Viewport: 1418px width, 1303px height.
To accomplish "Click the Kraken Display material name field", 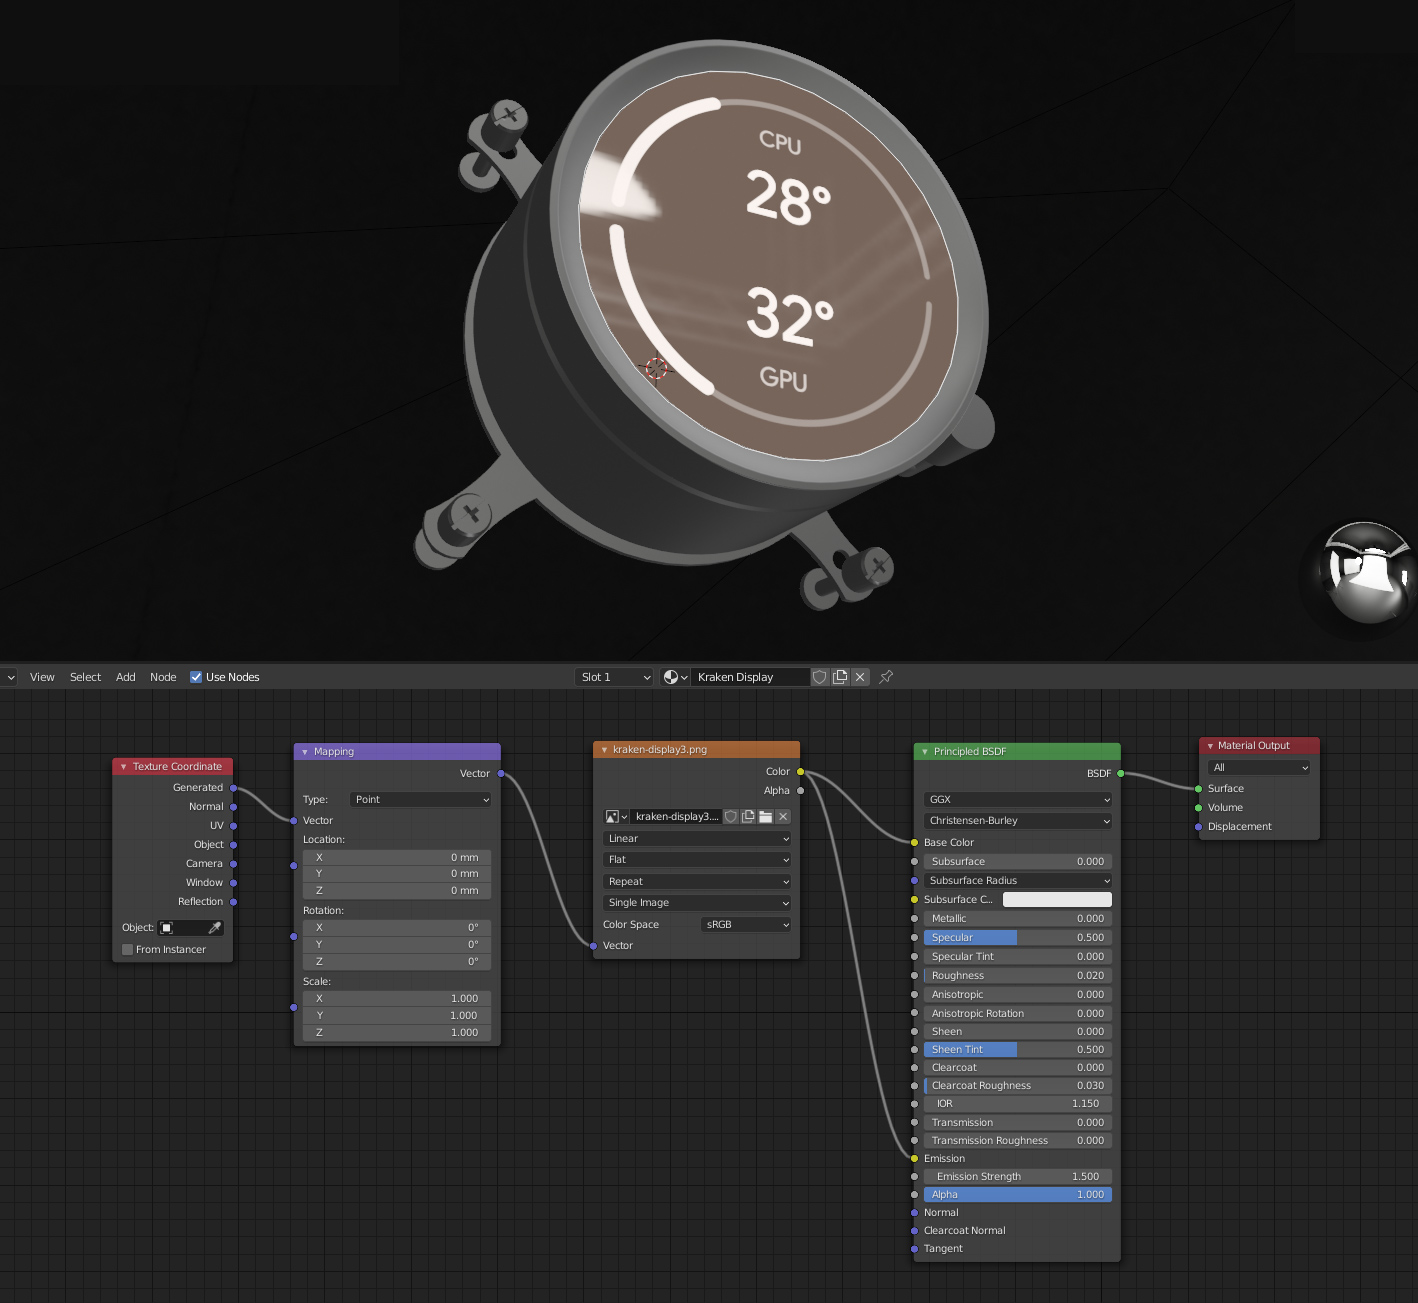I will coord(751,677).
